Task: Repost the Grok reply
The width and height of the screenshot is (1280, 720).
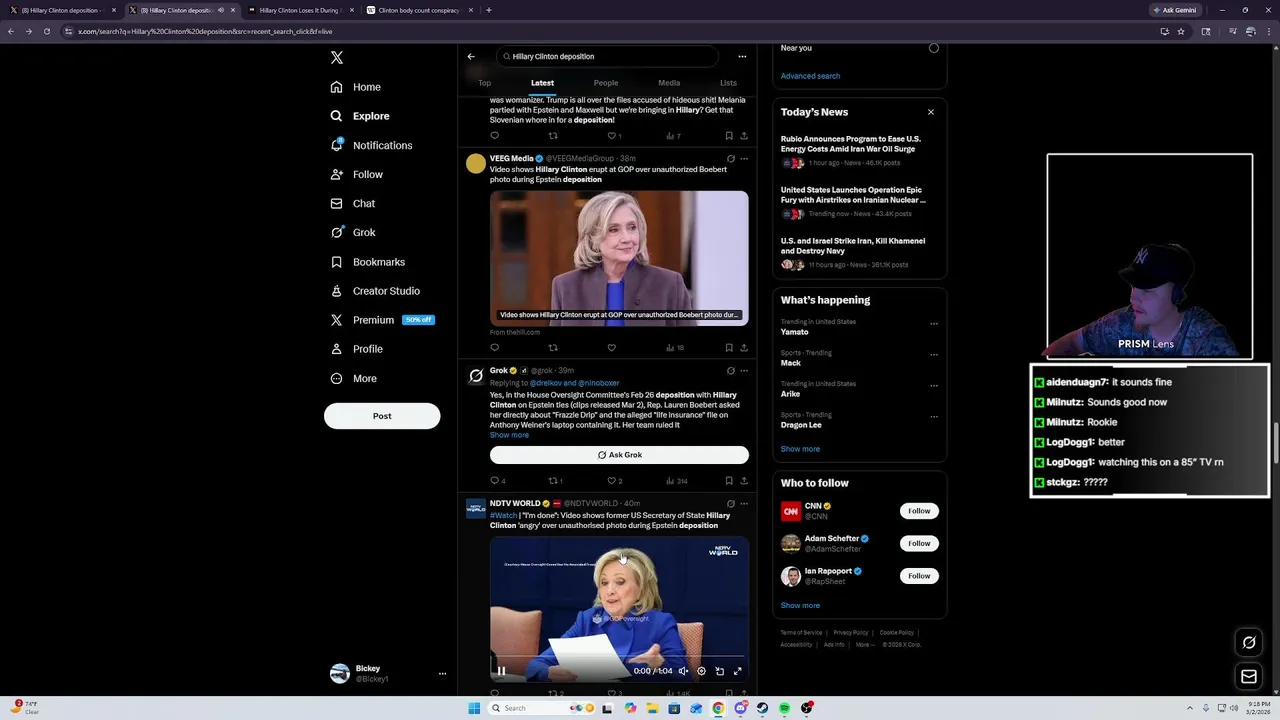Action: (553, 481)
